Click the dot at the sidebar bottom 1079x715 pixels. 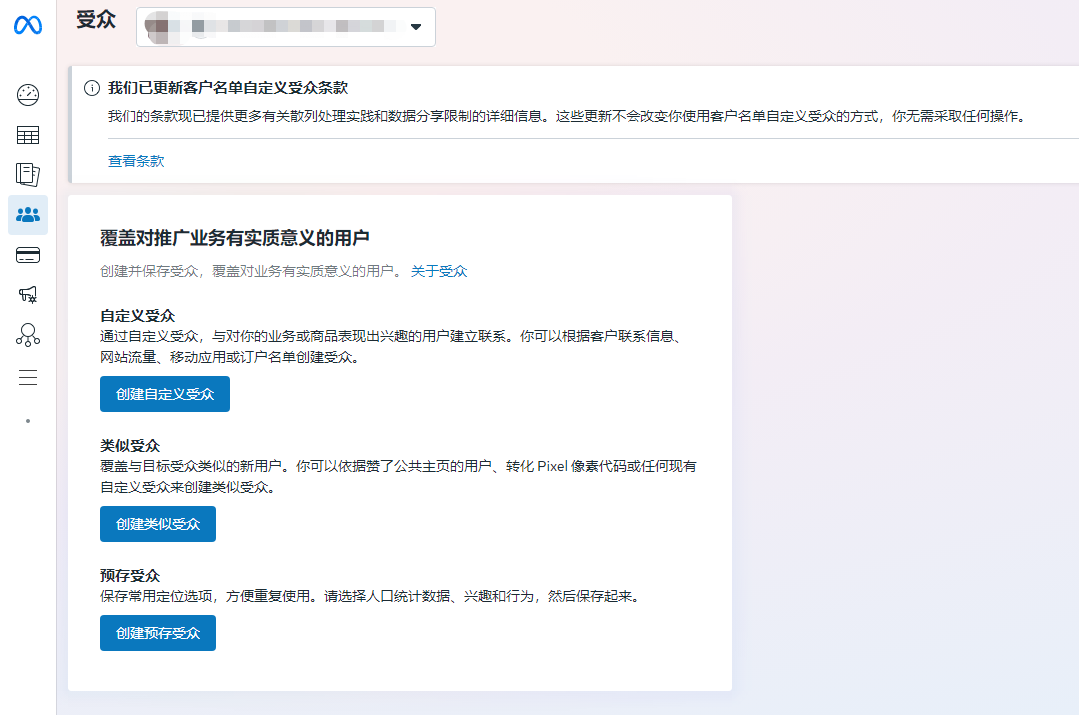pos(27,420)
